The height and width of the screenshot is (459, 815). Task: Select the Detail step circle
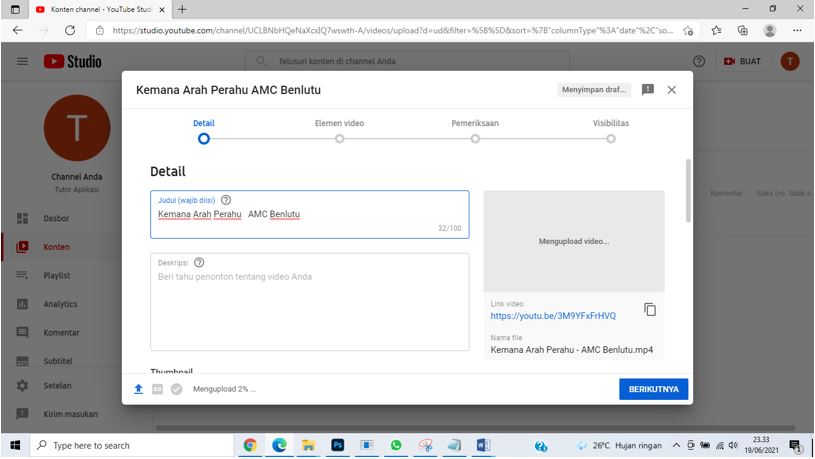tap(204, 139)
